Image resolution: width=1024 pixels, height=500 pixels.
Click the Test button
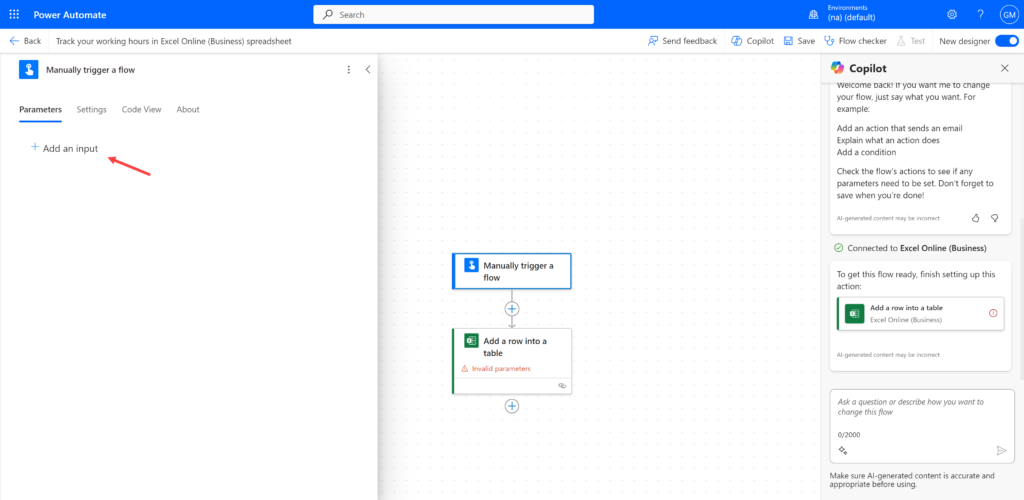tap(910, 40)
